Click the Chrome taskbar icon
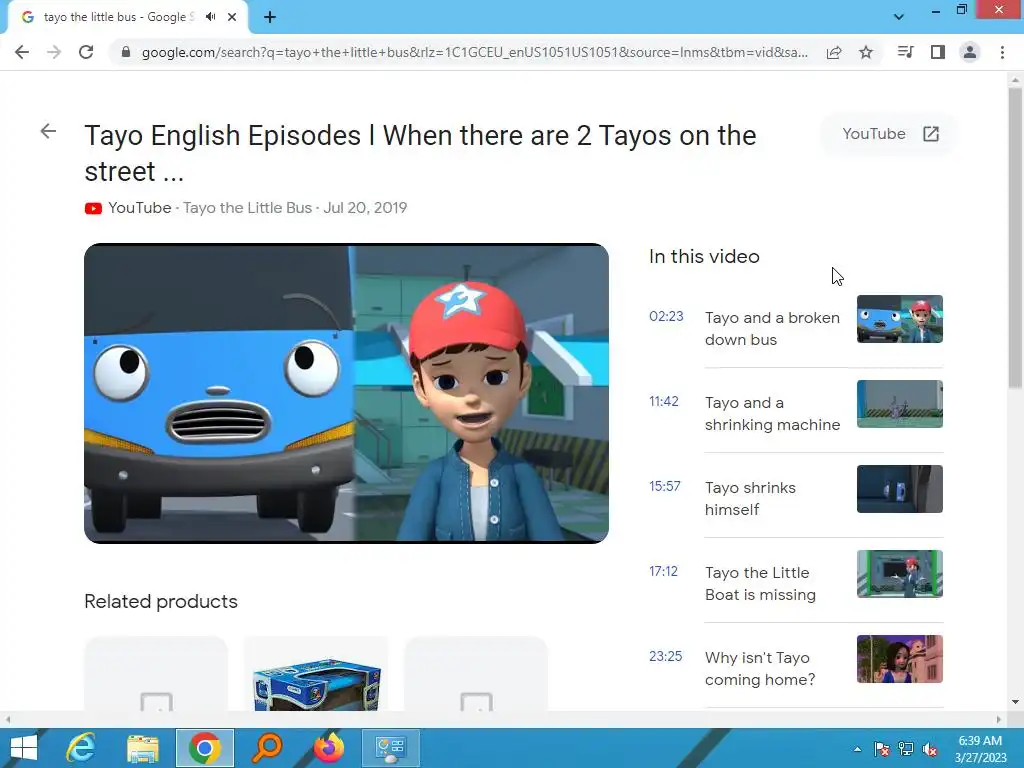Viewport: 1024px width, 768px height. pos(204,748)
